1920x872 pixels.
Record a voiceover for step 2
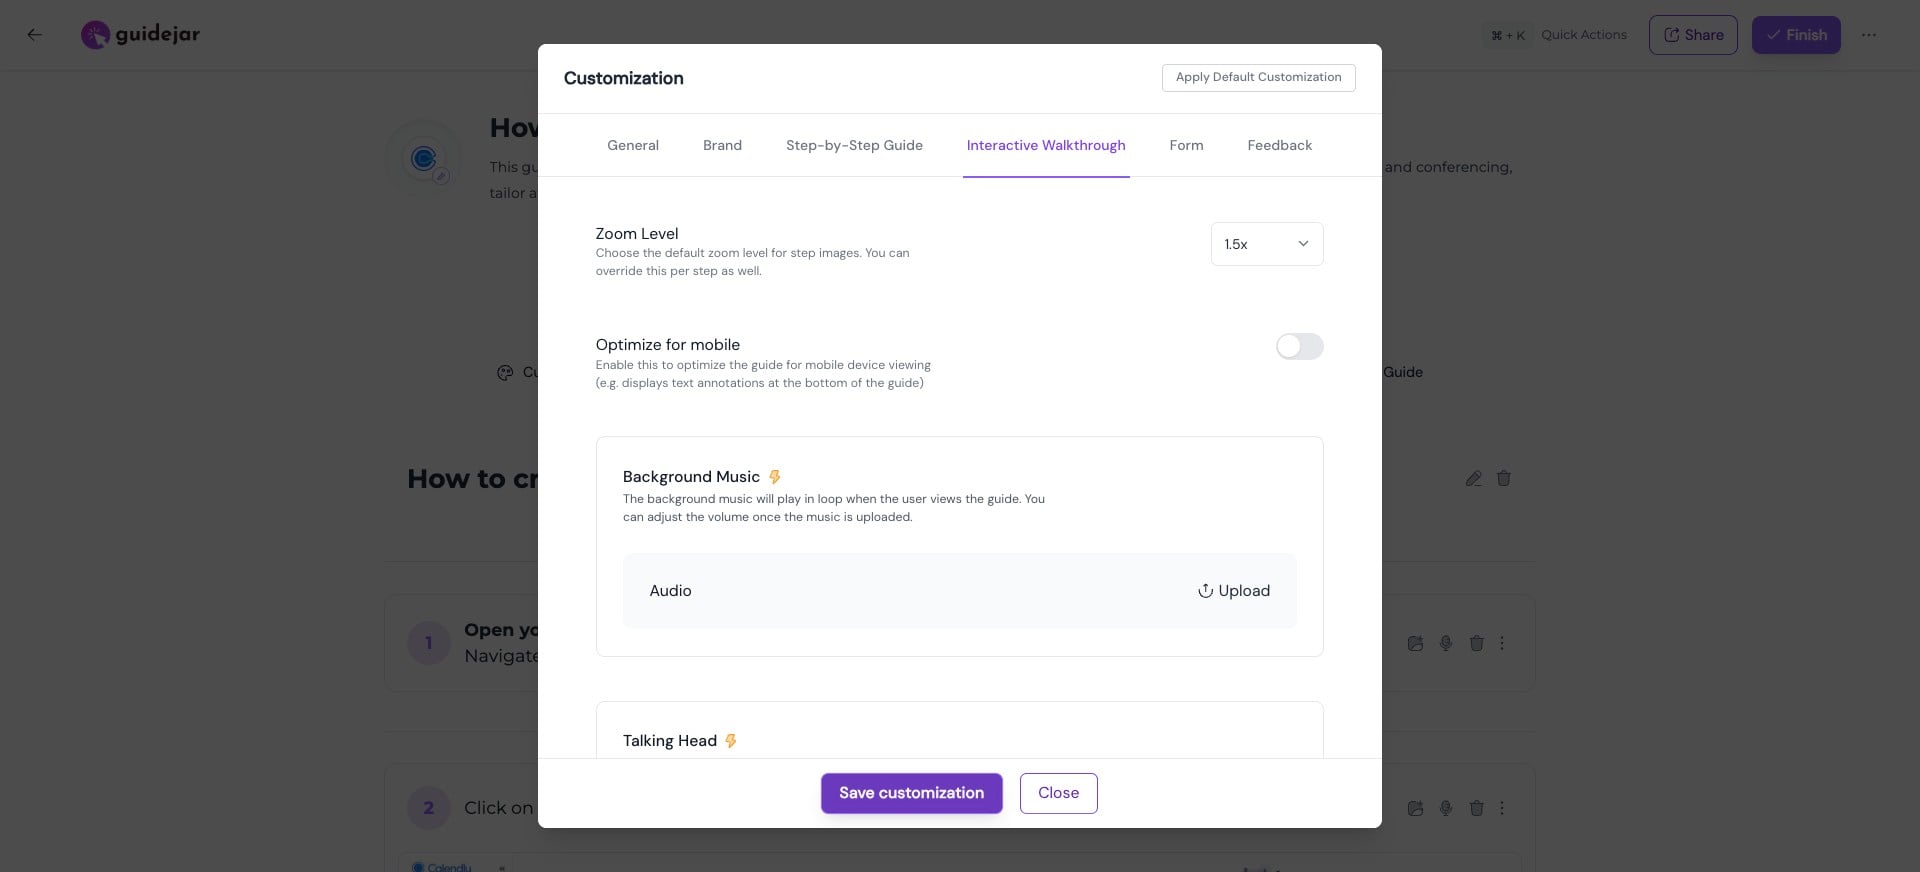[x=1445, y=808]
